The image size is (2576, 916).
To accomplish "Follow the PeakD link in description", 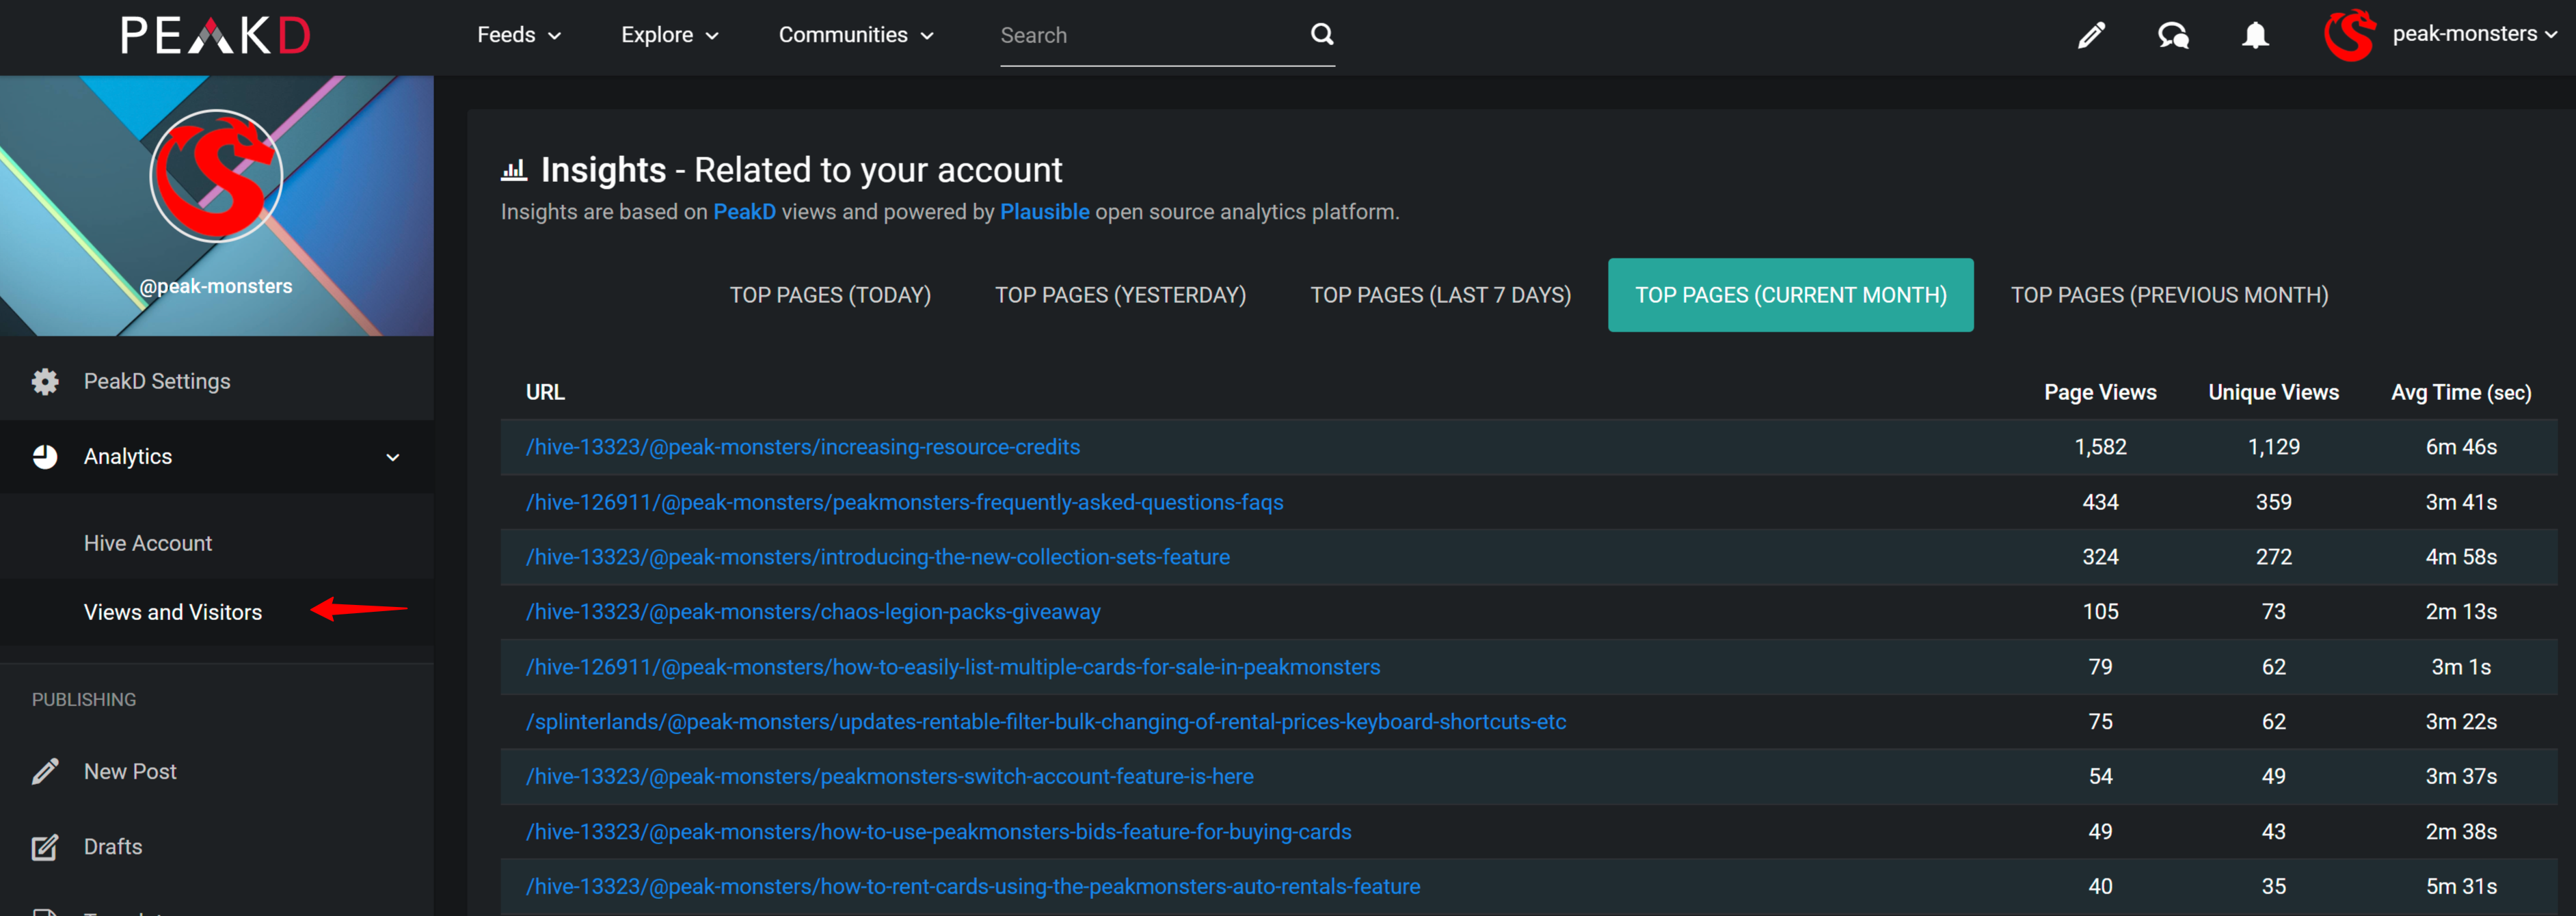I will [744, 212].
